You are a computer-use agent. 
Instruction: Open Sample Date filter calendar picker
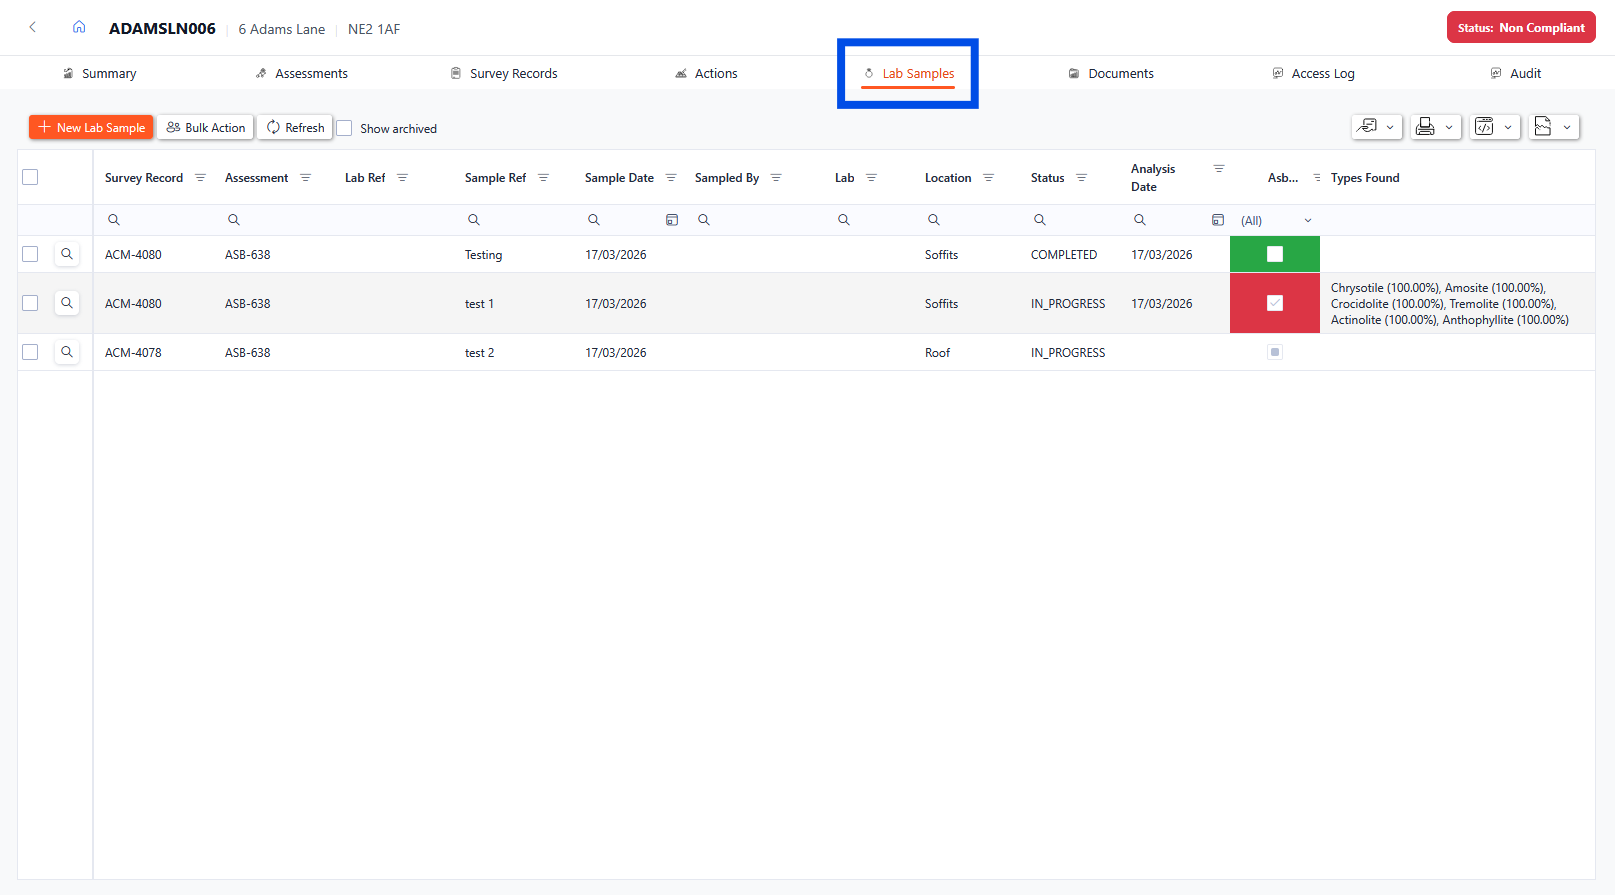(x=672, y=220)
